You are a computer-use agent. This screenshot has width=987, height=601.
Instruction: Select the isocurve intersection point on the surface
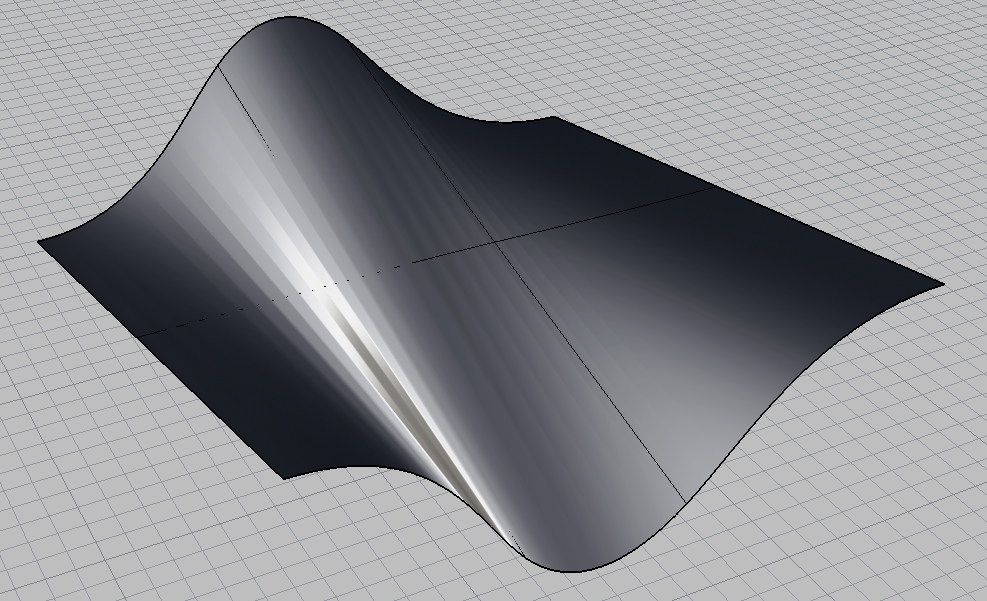point(495,242)
